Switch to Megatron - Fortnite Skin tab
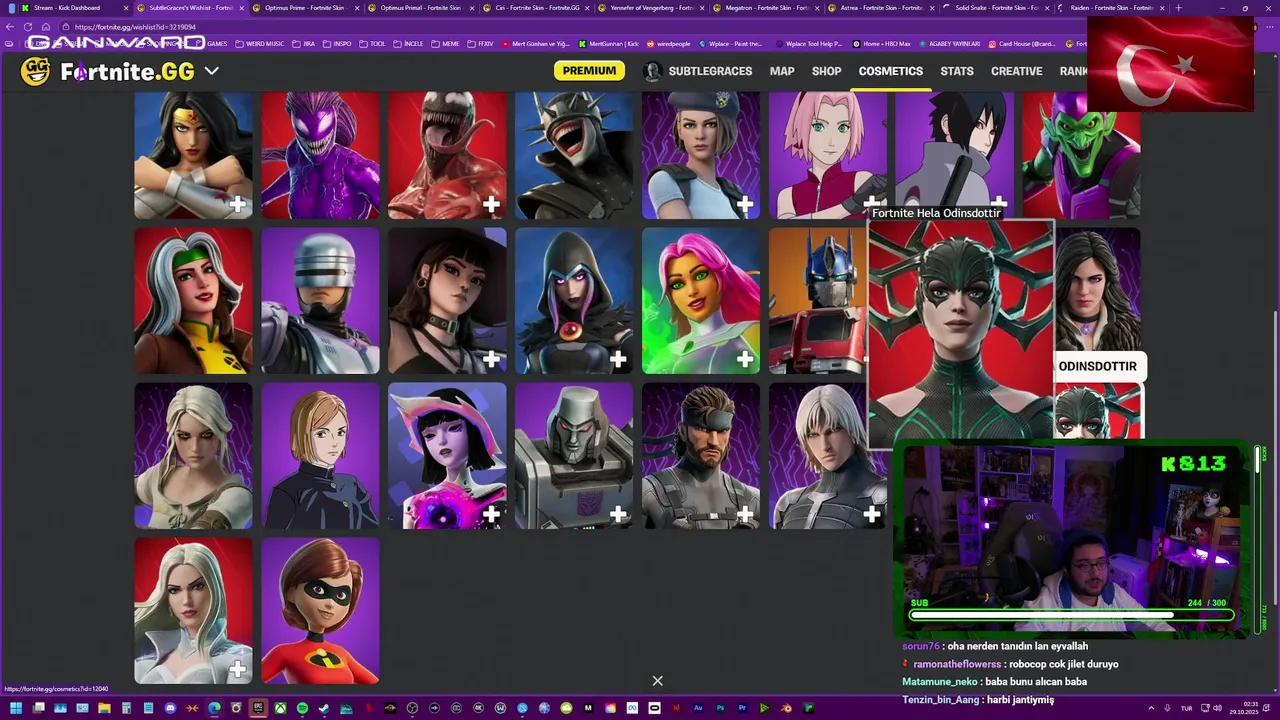The image size is (1280, 720). pos(766,8)
